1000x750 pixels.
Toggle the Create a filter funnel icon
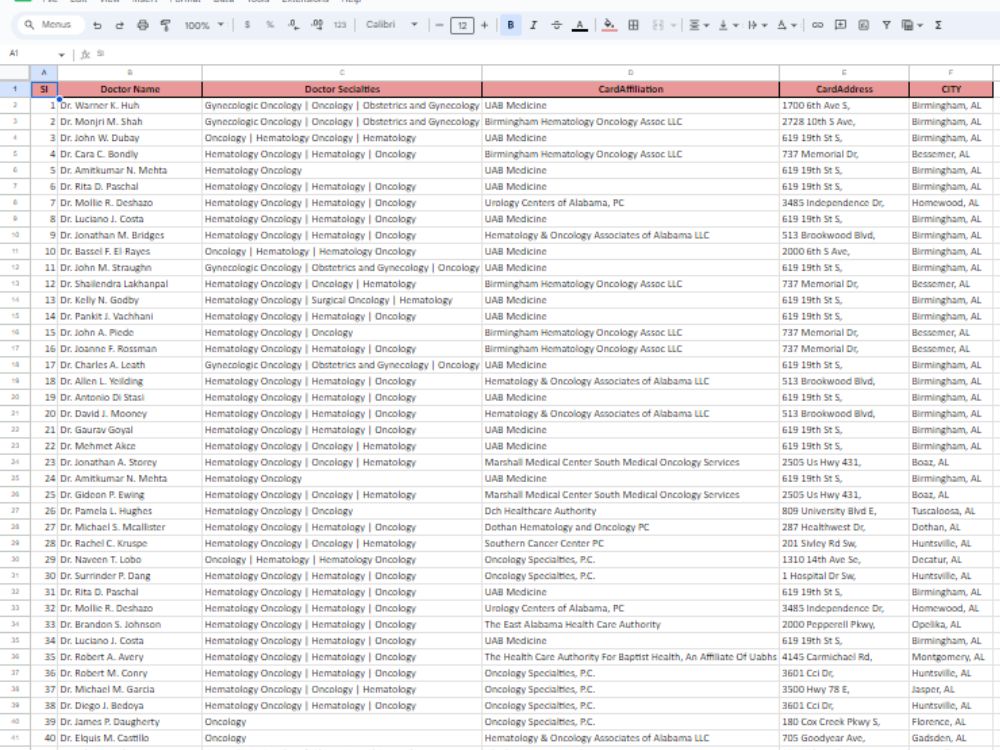click(886, 25)
